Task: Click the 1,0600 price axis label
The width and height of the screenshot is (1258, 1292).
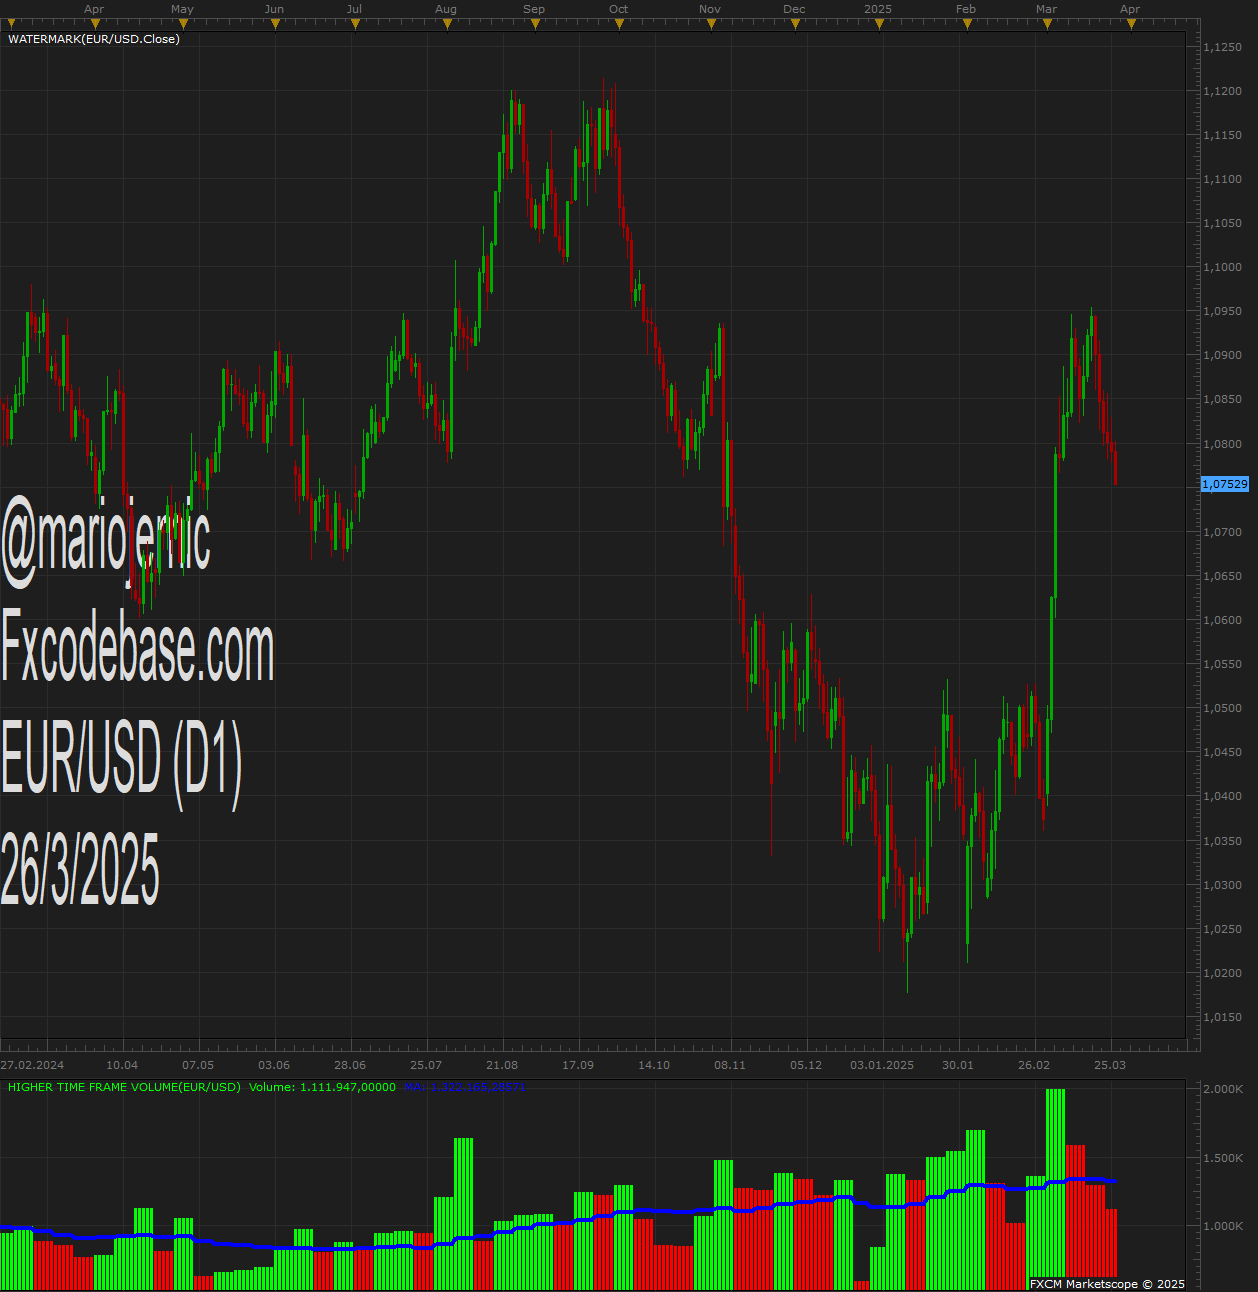Action: (x=1223, y=620)
